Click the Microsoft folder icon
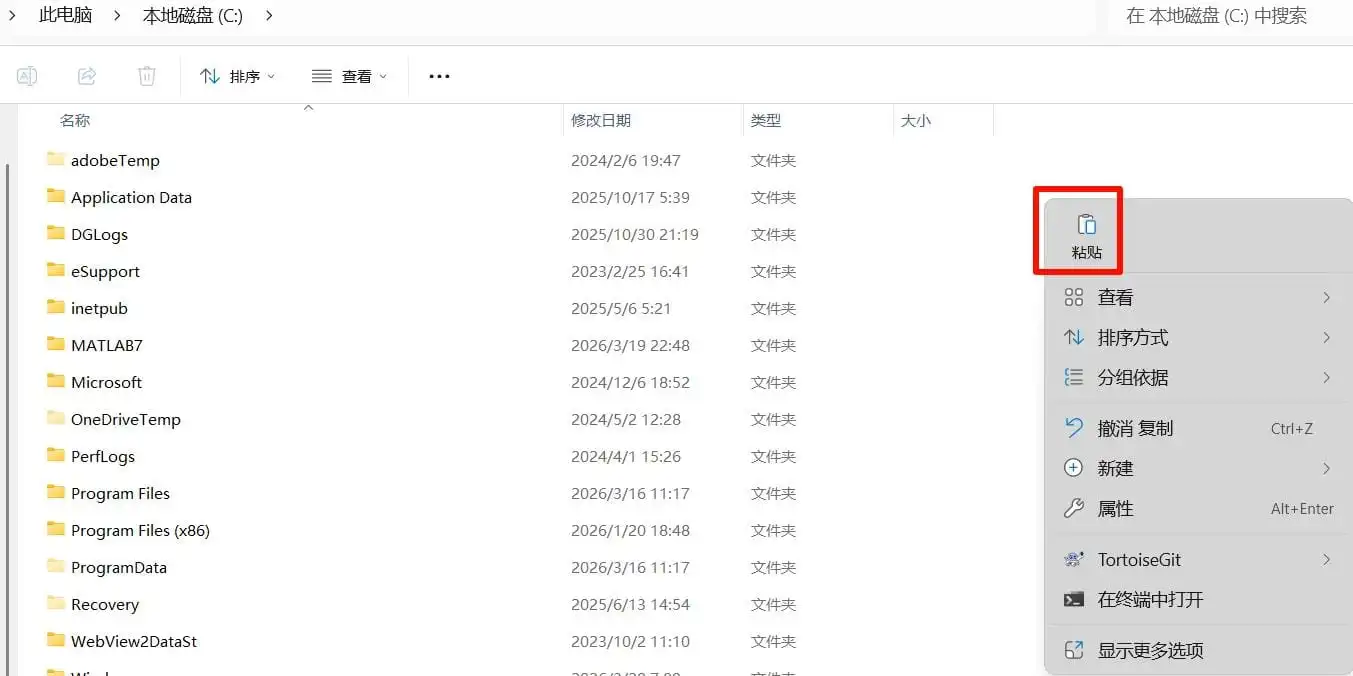 pyautogui.click(x=56, y=381)
